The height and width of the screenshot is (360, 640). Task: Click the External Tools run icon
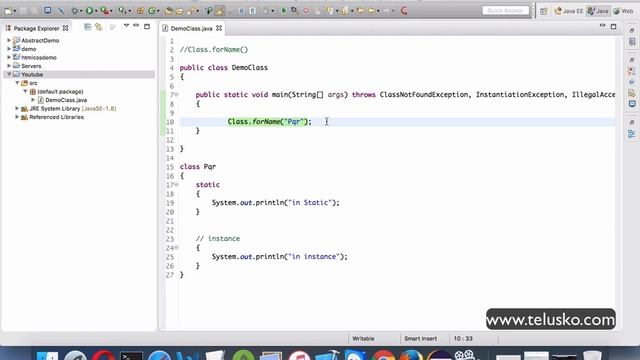(x=122, y=11)
